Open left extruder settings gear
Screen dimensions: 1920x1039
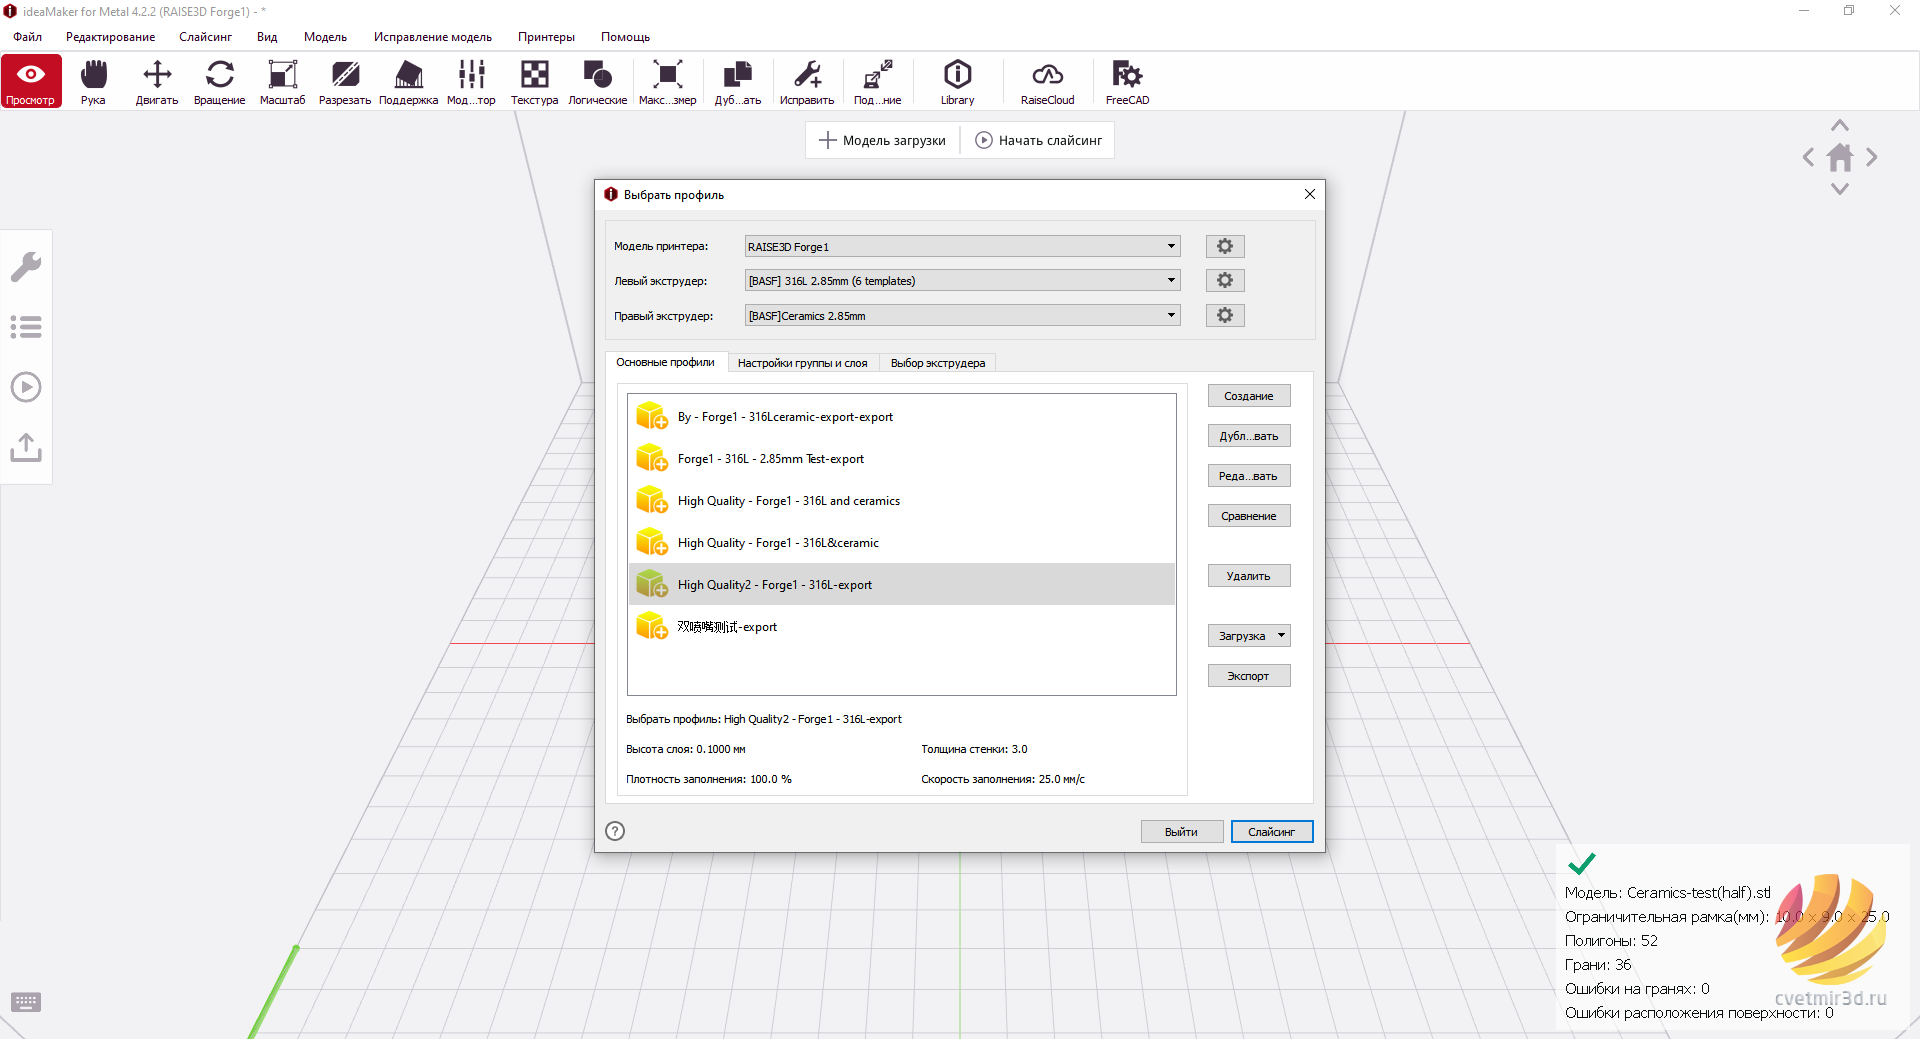pyautogui.click(x=1225, y=280)
